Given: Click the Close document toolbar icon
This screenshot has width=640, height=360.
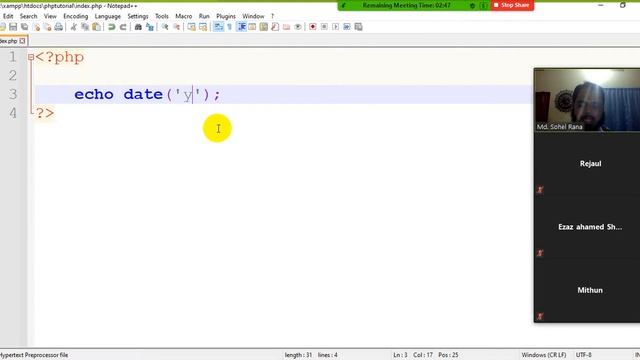Looking at the screenshot, I should pyautogui.click(x=36, y=27).
